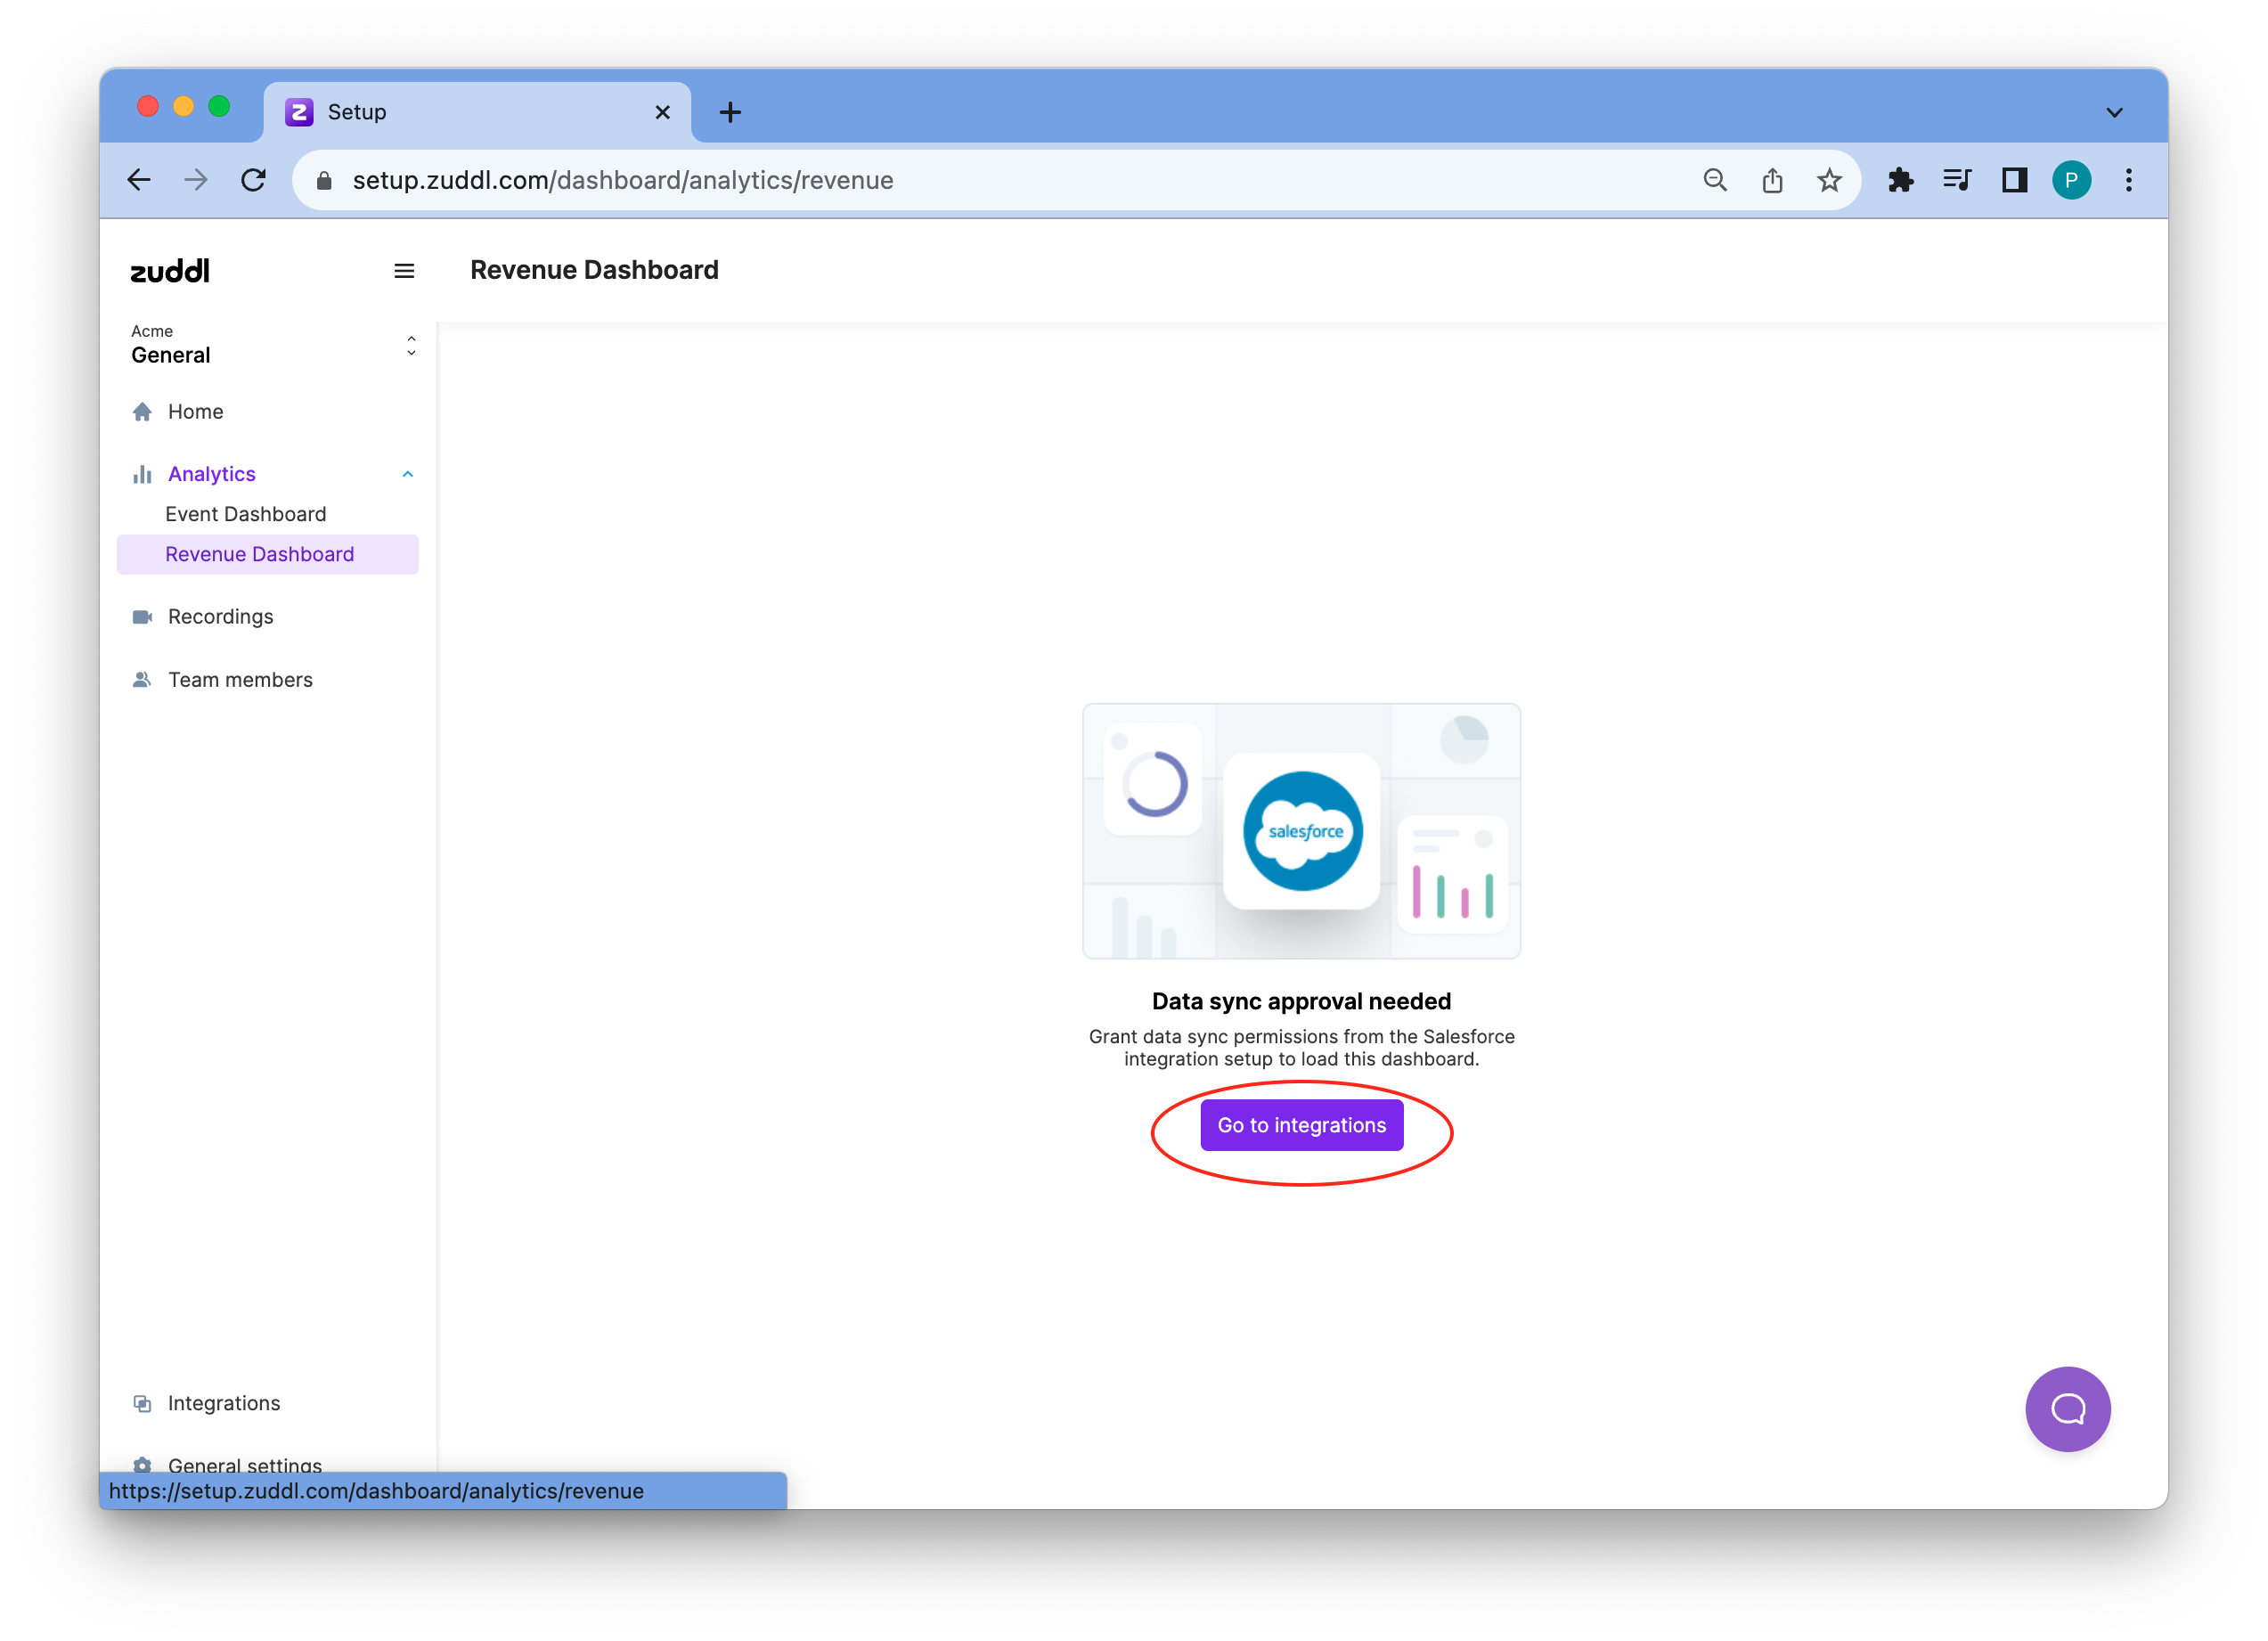This screenshot has height=1641, width=2268.
Task: Open the purple chat support bubble
Action: tap(2066, 1408)
